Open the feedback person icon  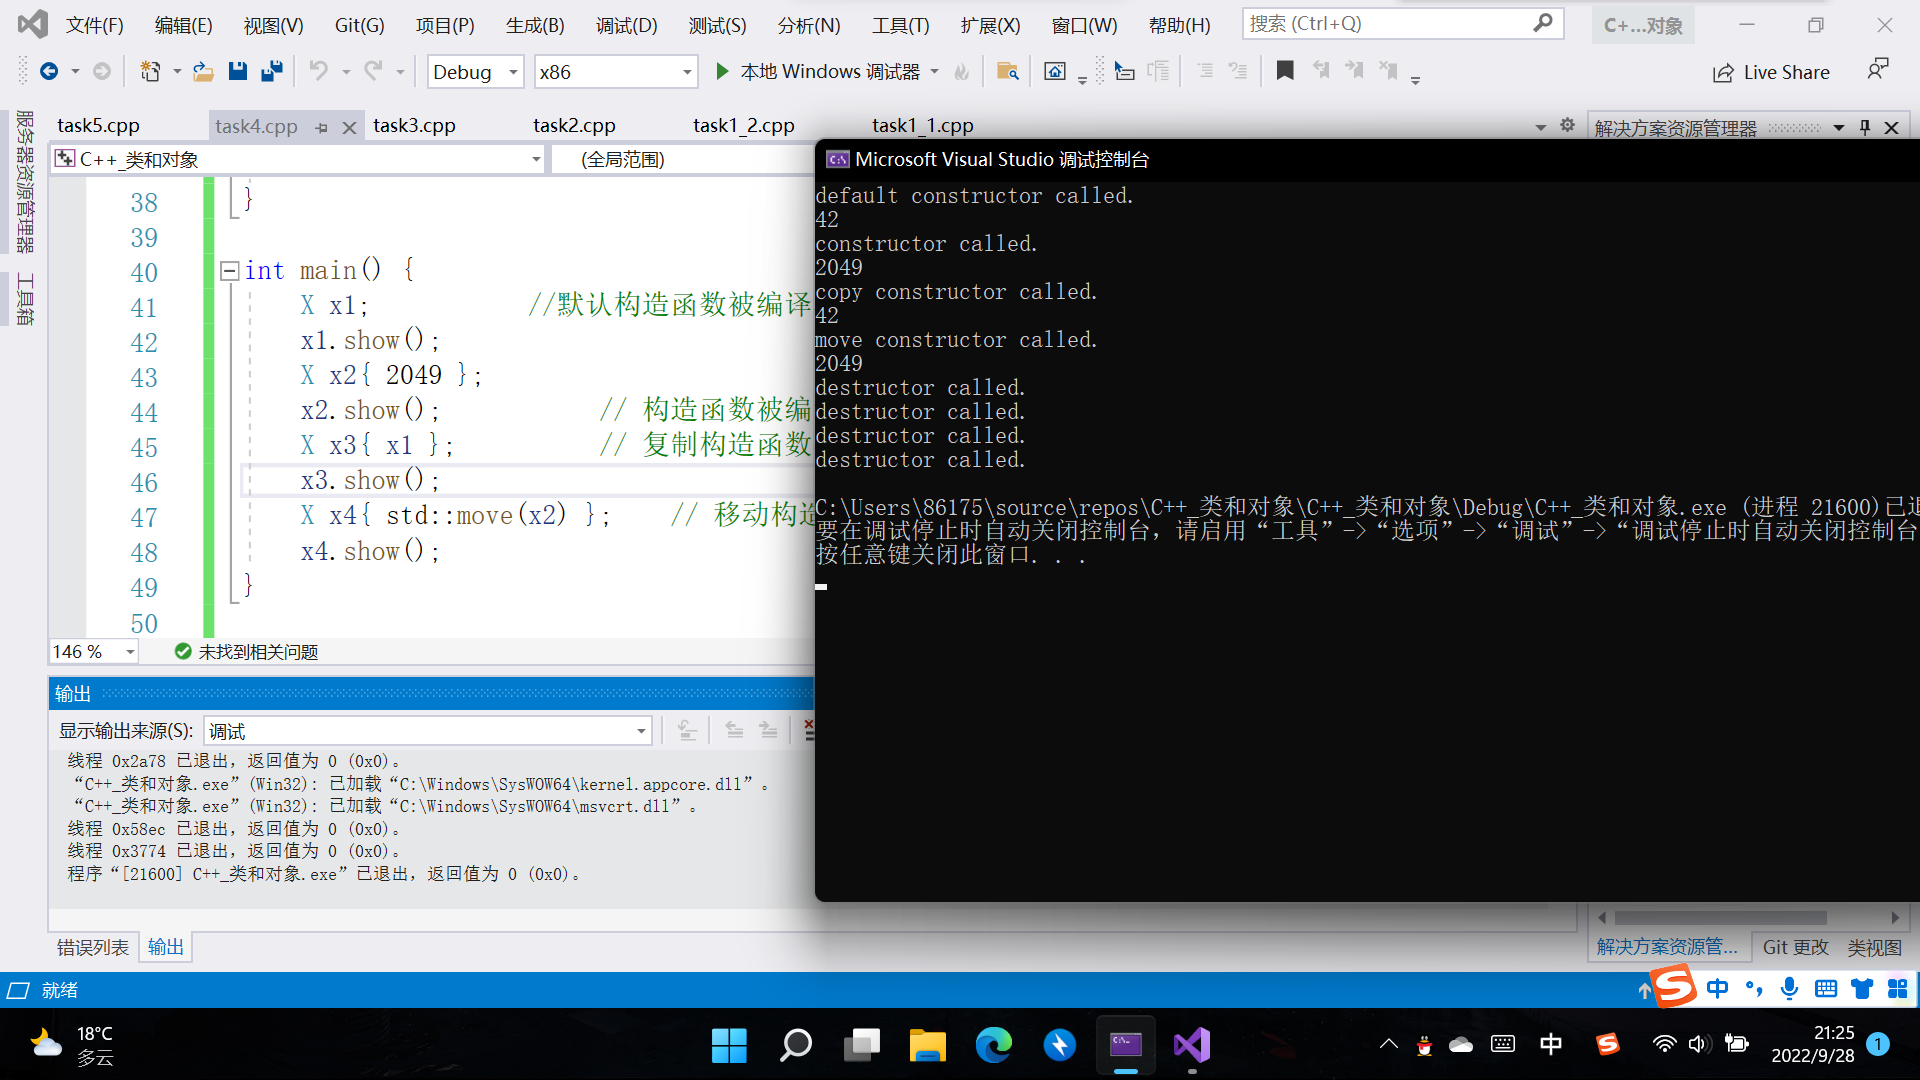(x=1877, y=69)
